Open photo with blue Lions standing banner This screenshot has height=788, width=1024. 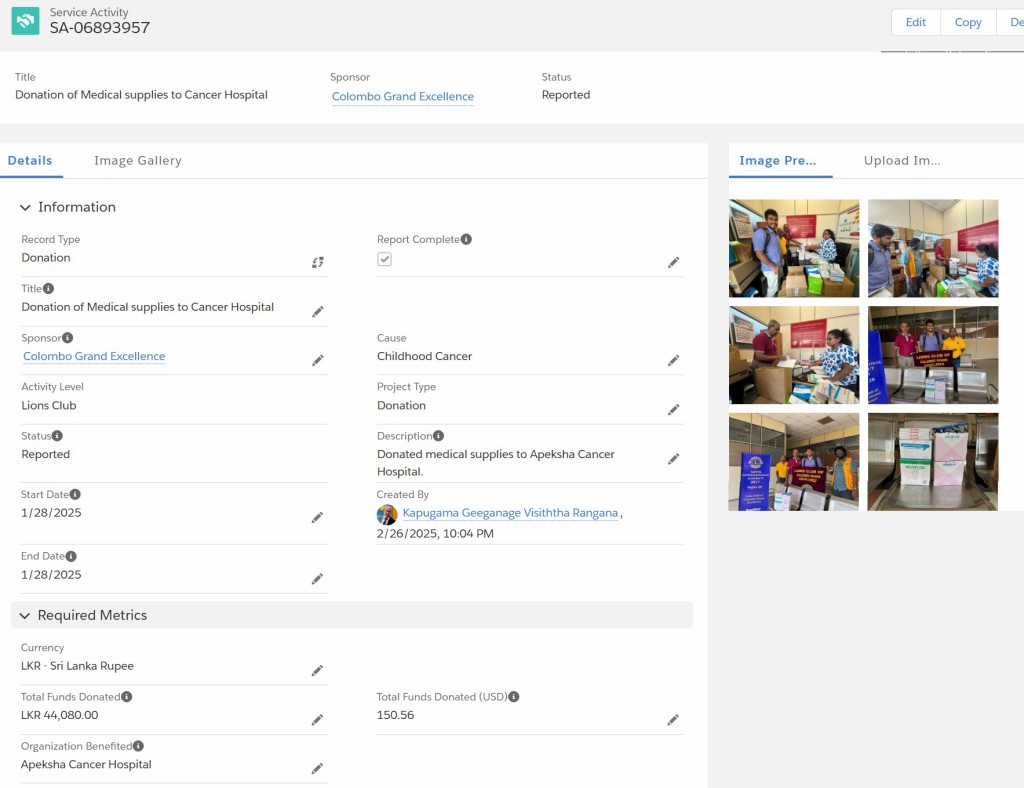(794, 462)
